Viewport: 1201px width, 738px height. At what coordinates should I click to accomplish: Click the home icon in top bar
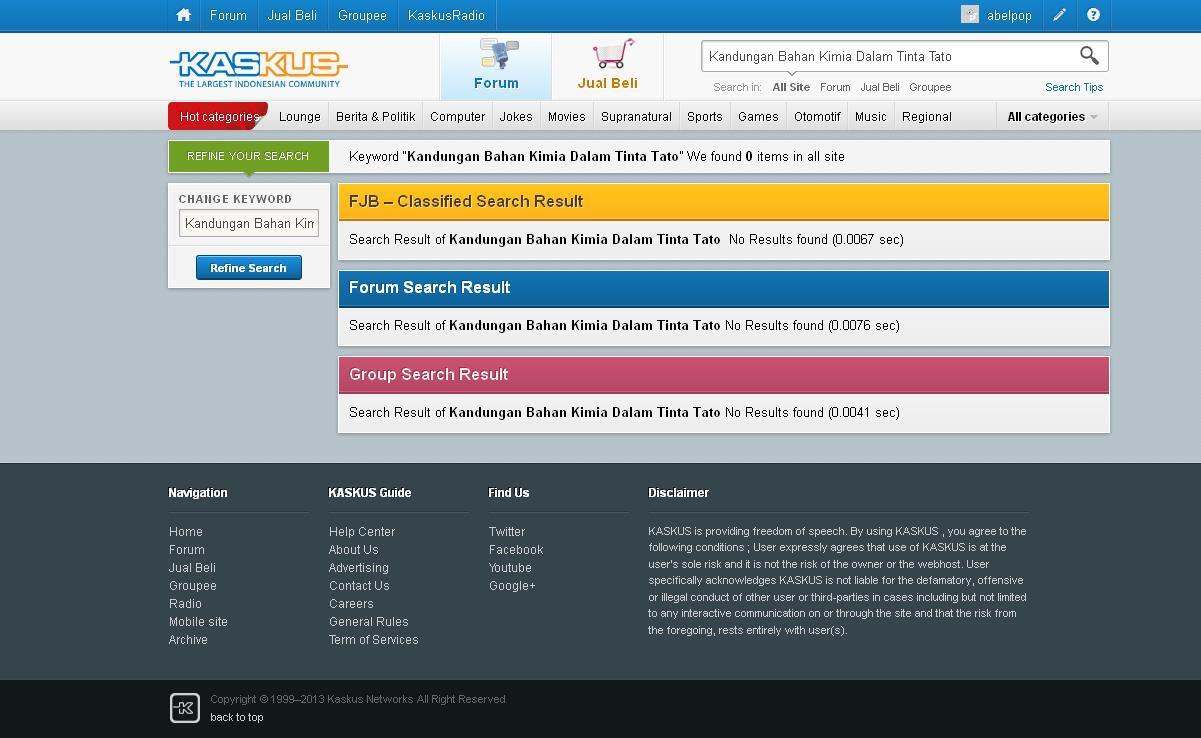(x=183, y=15)
